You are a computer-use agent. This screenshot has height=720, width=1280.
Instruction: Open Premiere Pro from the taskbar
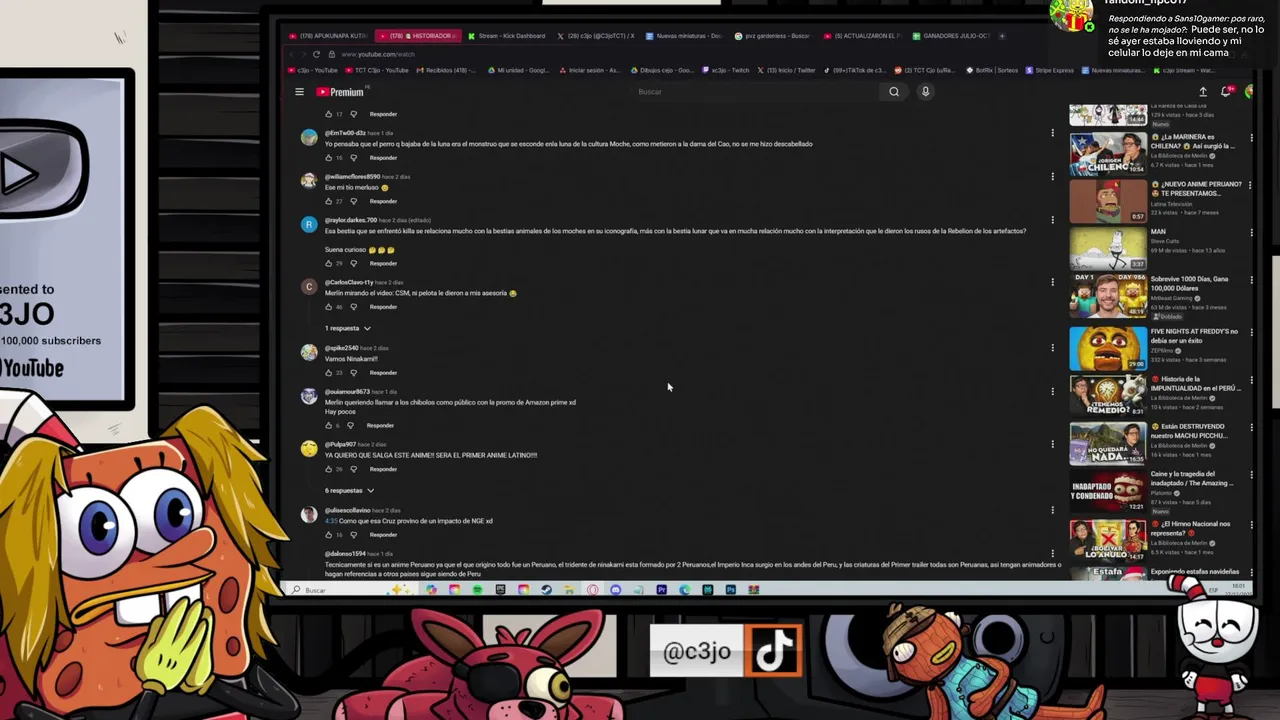click(x=661, y=590)
